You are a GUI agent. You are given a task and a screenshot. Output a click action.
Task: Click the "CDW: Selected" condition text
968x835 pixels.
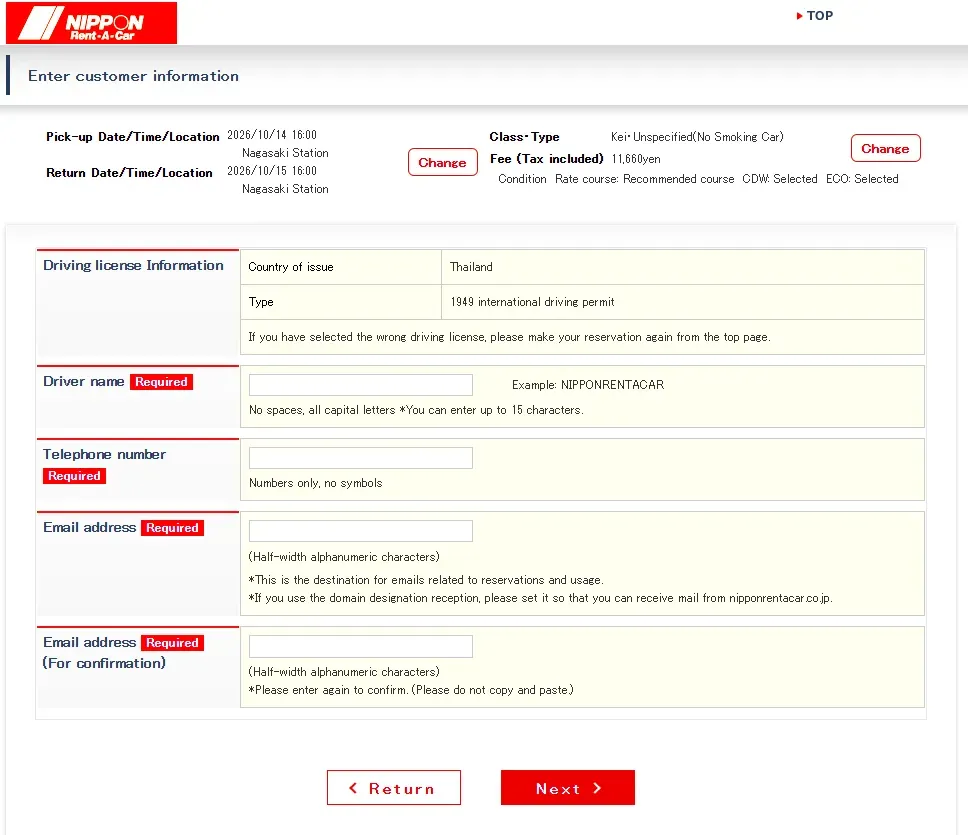click(780, 178)
